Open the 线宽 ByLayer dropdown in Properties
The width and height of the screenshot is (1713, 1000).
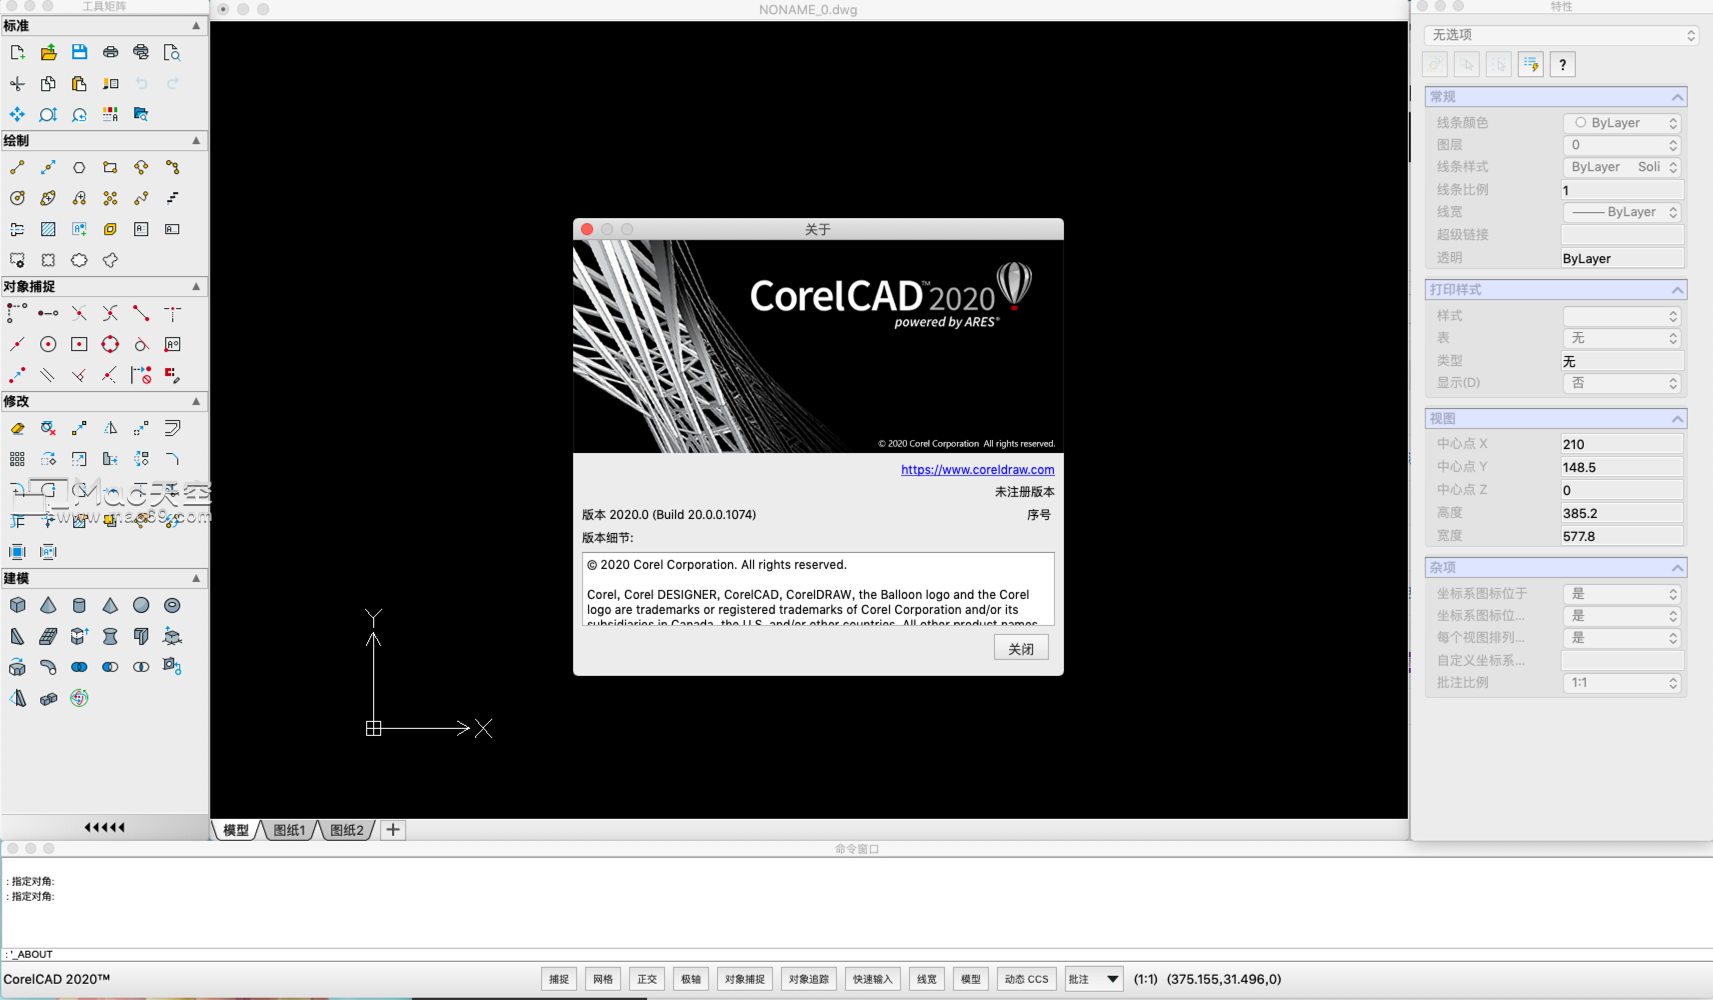(1622, 212)
